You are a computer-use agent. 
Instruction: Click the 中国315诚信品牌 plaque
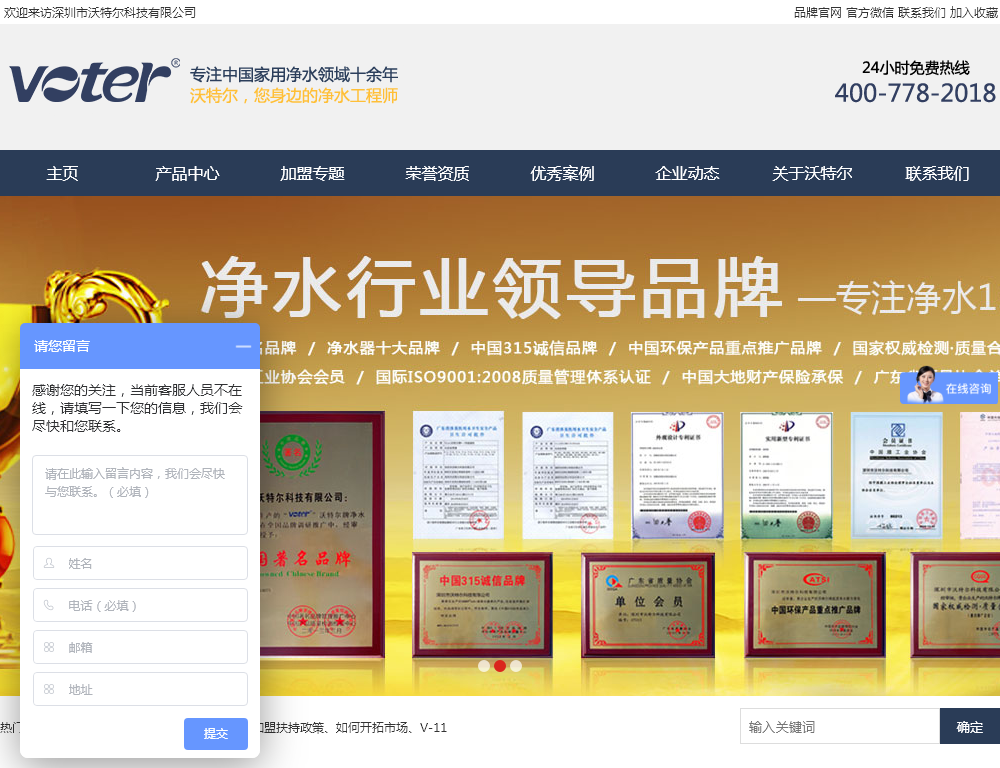tap(482, 605)
